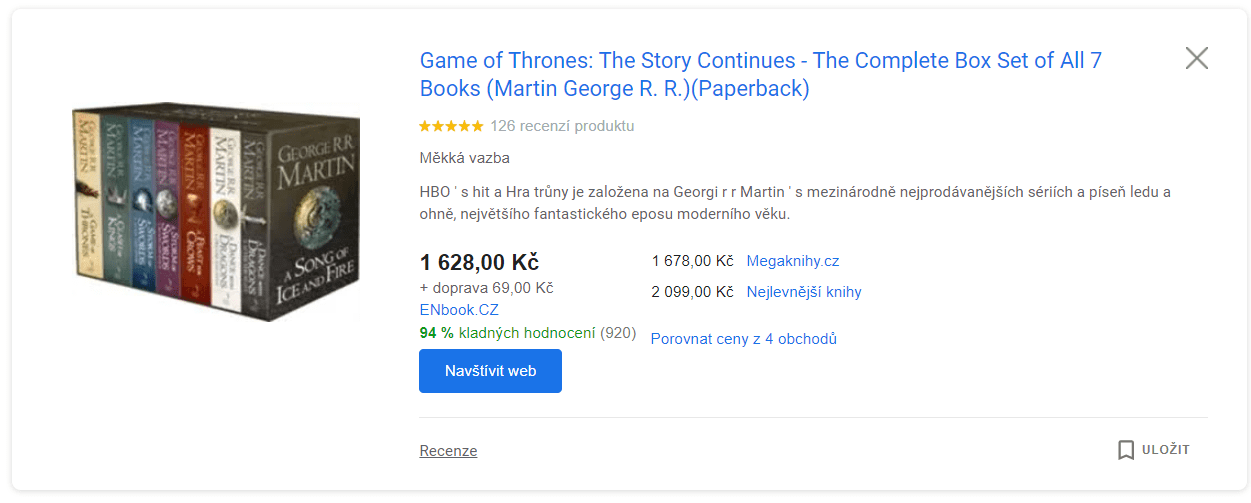Compare prices via Porovnat ceny z 4 obchodů
The height and width of the screenshot is (503, 1251).
click(x=743, y=339)
